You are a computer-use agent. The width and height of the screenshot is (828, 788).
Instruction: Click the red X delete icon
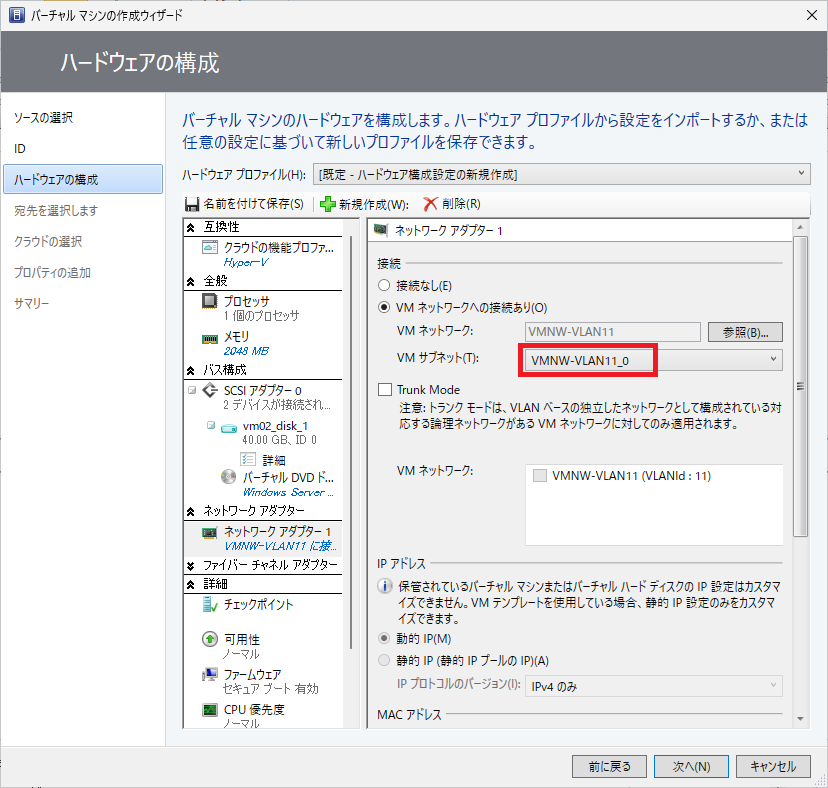[431, 204]
